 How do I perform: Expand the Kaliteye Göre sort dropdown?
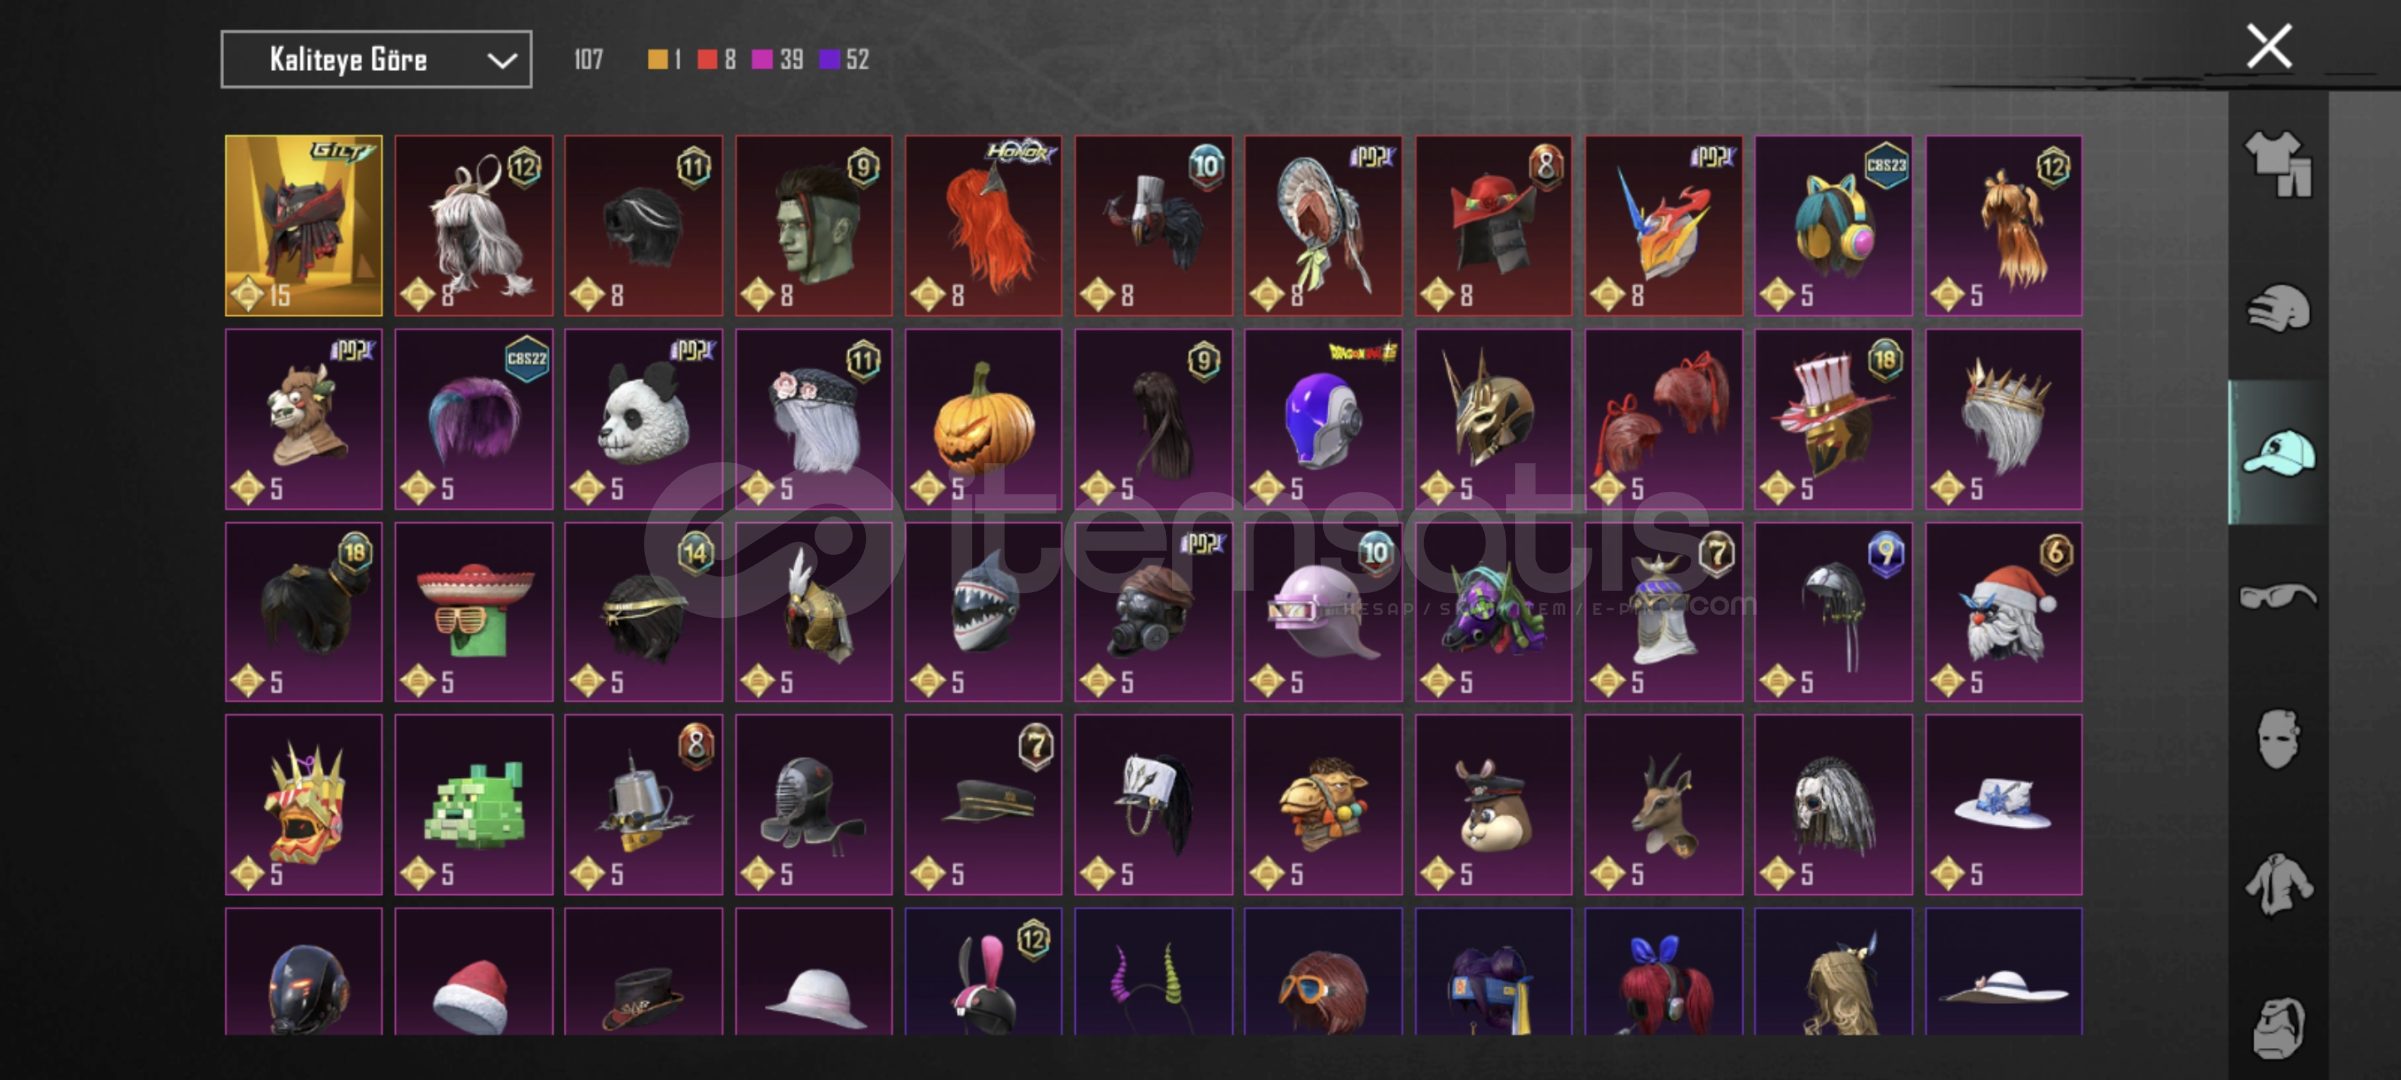point(376,60)
